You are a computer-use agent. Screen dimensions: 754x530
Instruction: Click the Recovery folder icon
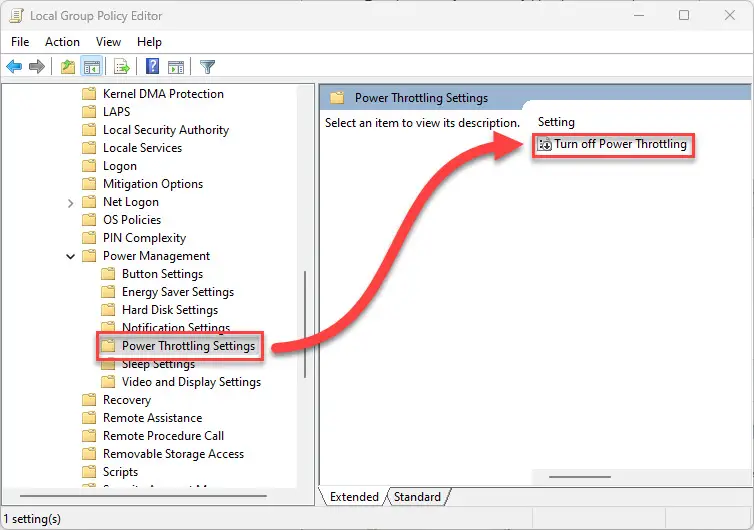(x=89, y=400)
